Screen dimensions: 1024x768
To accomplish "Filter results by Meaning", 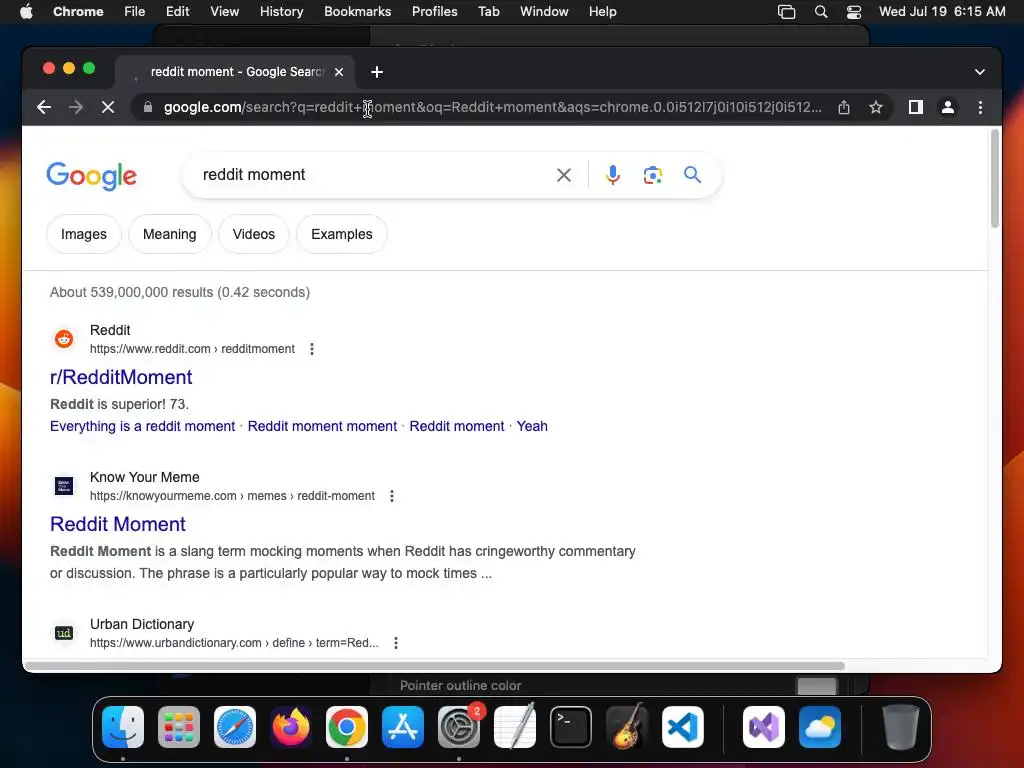I will tap(170, 234).
